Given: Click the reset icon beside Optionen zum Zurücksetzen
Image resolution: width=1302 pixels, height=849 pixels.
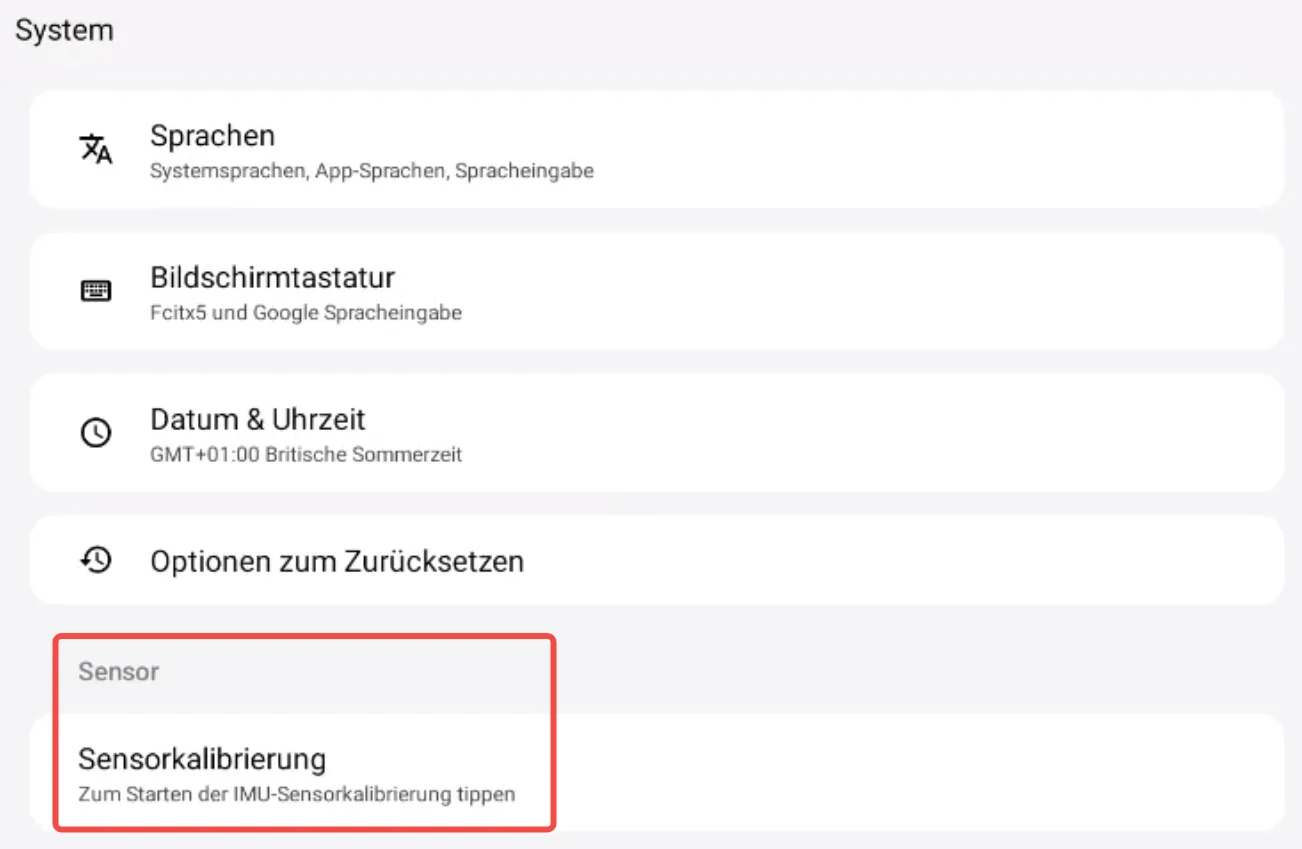Looking at the screenshot, I should pyautogui.click(x=96, y=560).
